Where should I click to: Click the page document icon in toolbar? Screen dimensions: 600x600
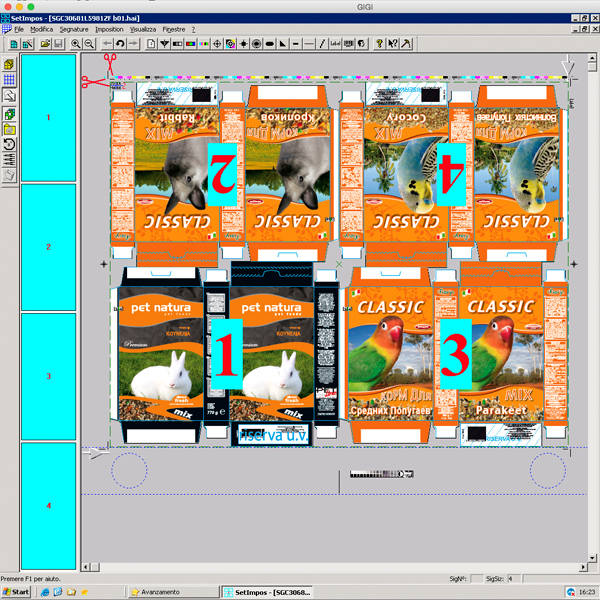pos(151,44)
